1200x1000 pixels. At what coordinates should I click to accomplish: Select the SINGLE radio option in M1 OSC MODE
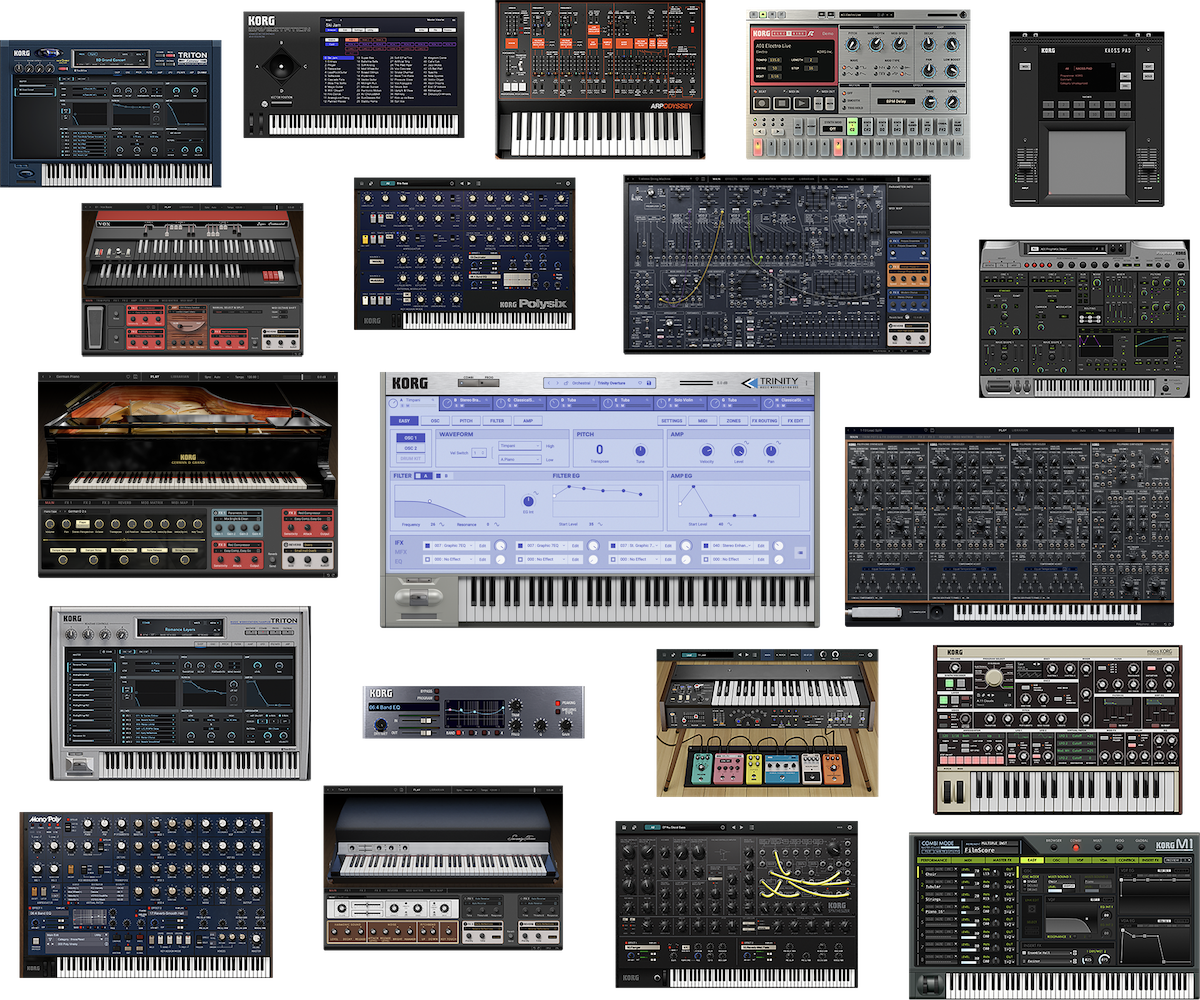pos(1025,882)
